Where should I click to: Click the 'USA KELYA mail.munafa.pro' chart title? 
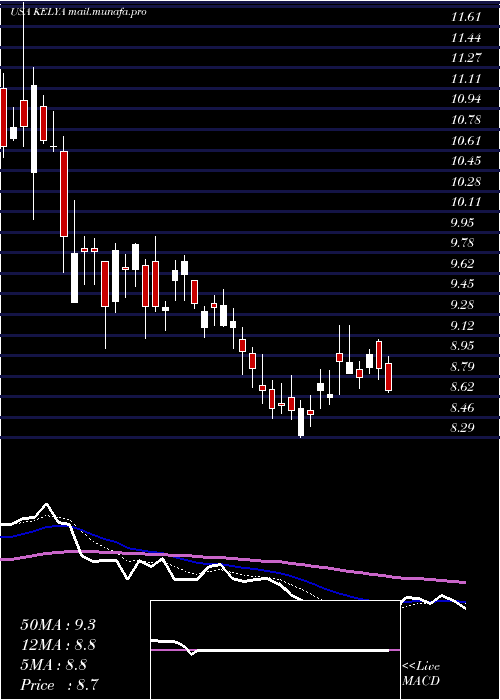[78, 12]
